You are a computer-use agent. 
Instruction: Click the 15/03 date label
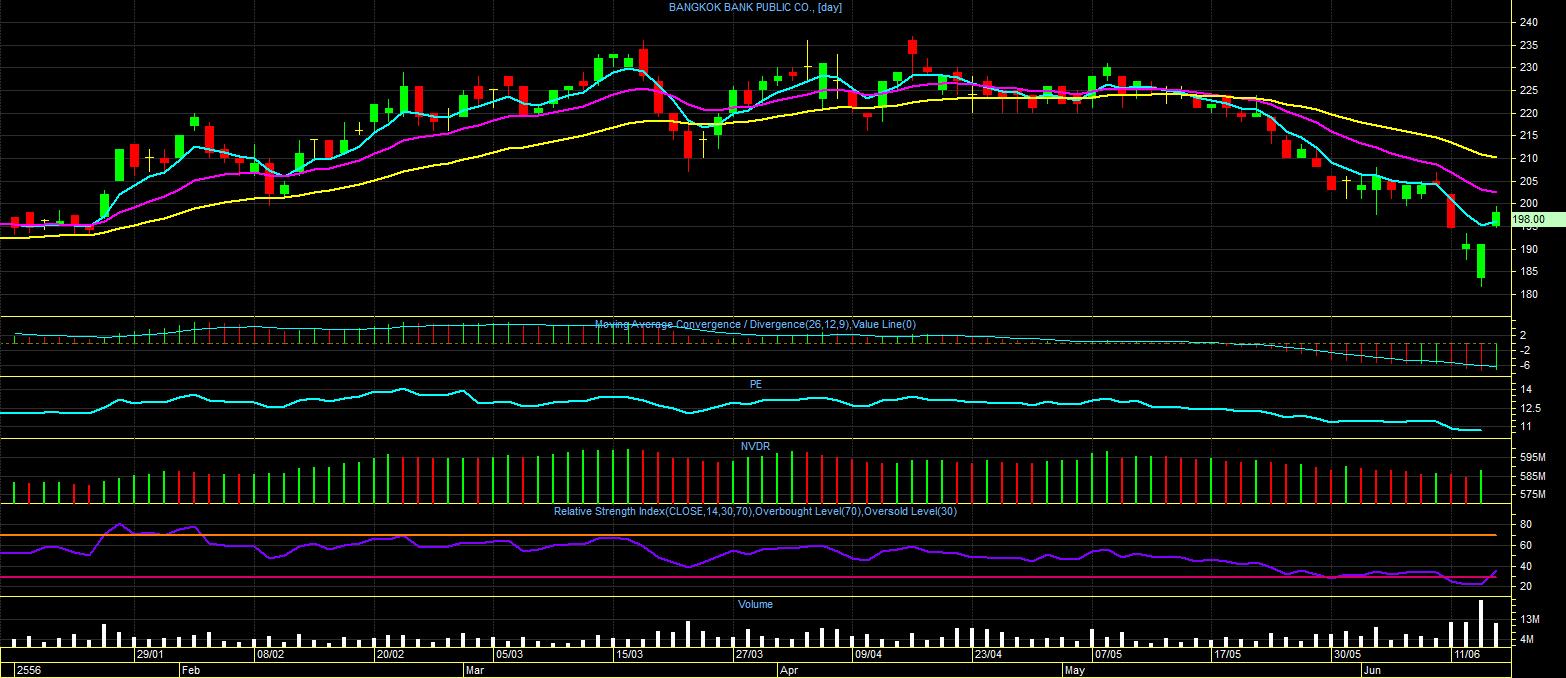pyautogui.click(x=629, y=654)
